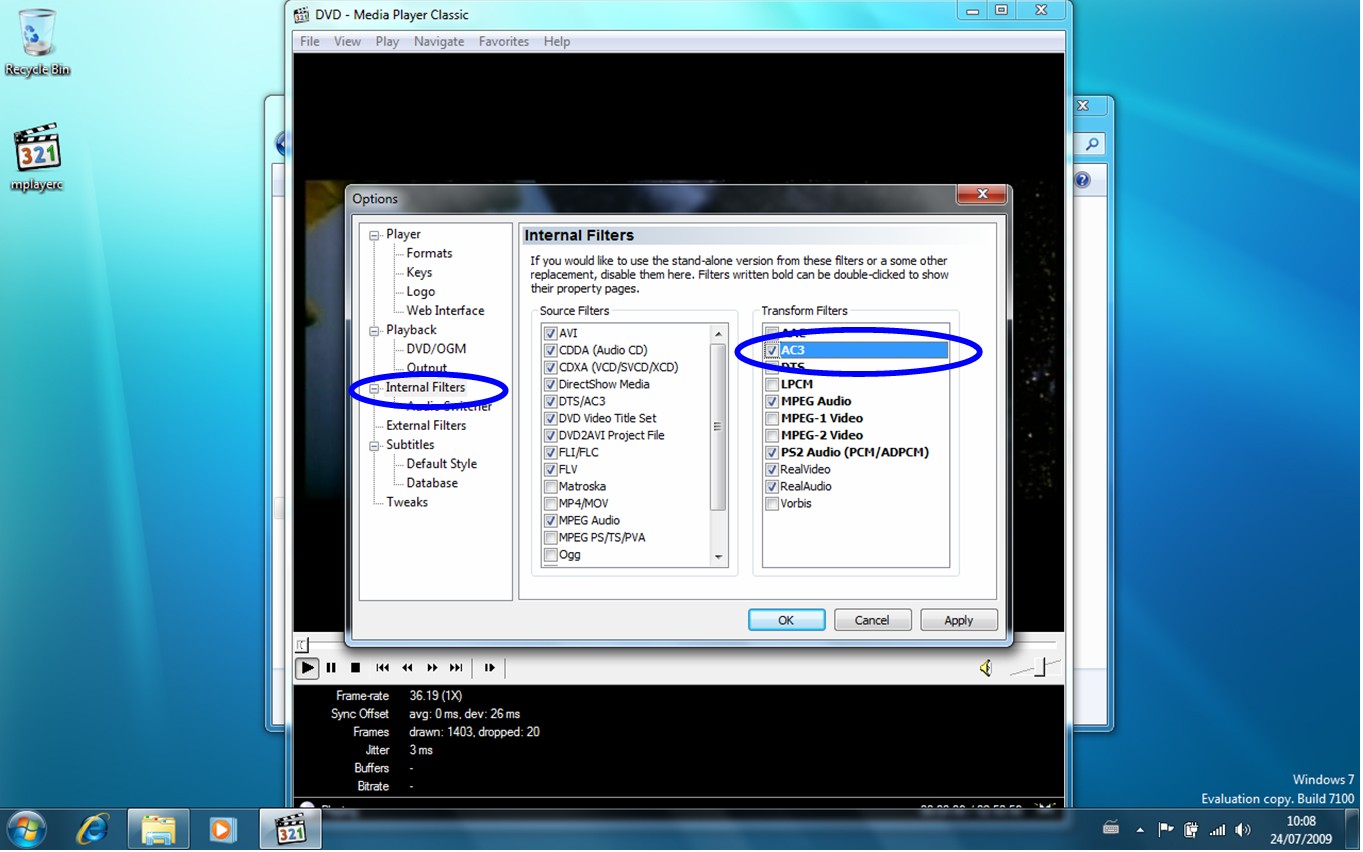Open the Help menu
The image size is (1363, 852).
[x=557, y=41]
